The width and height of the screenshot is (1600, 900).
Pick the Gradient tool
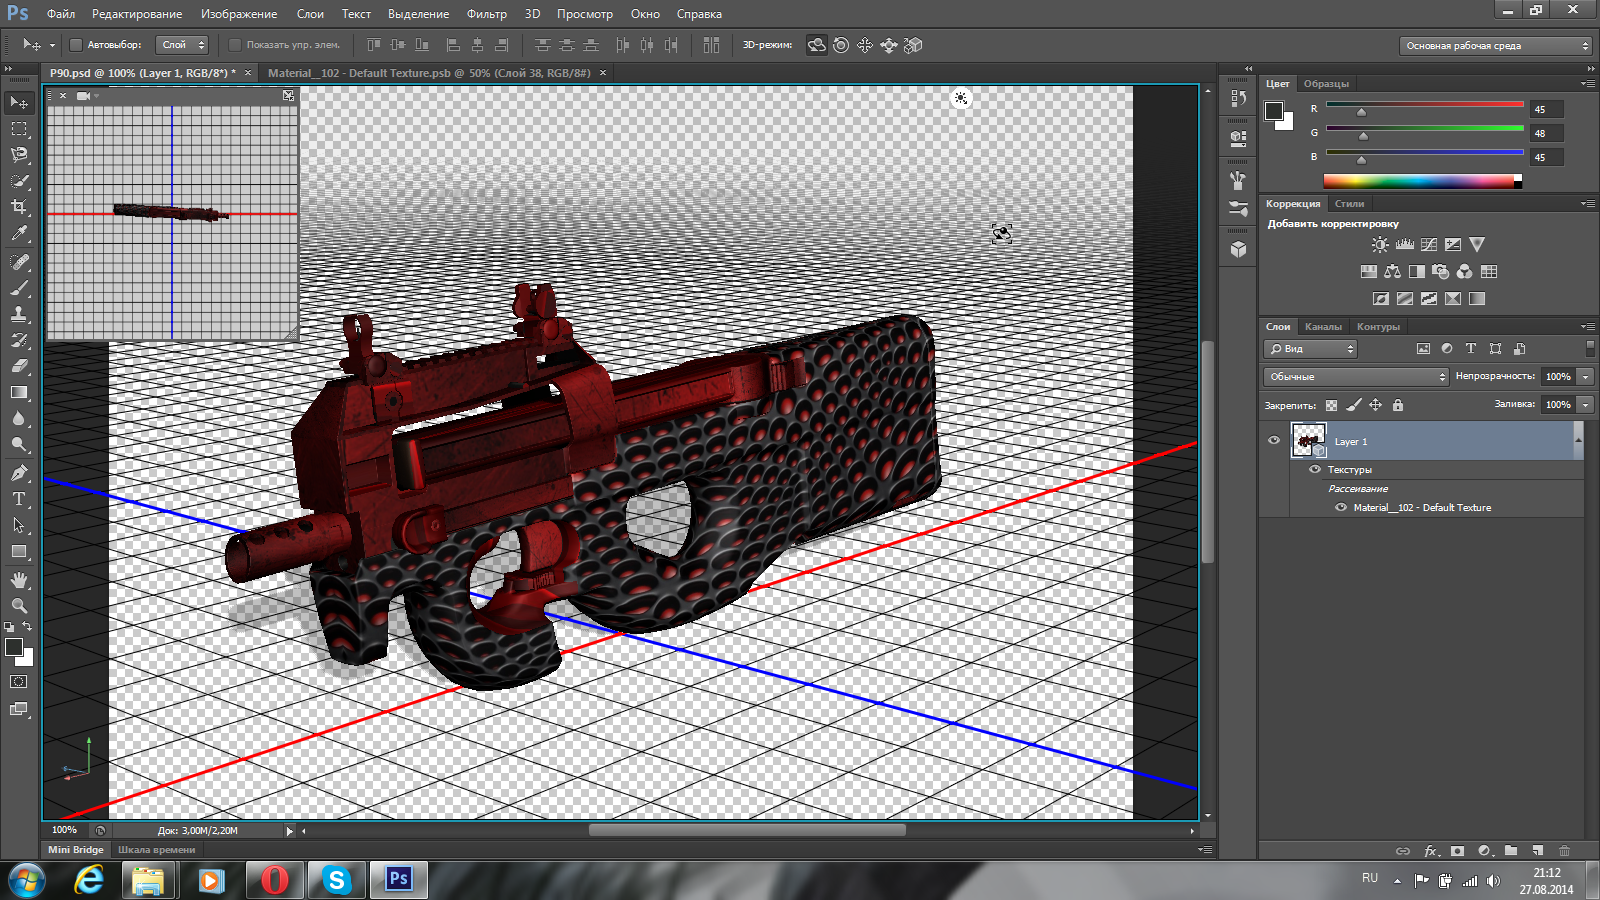point(19,393)
